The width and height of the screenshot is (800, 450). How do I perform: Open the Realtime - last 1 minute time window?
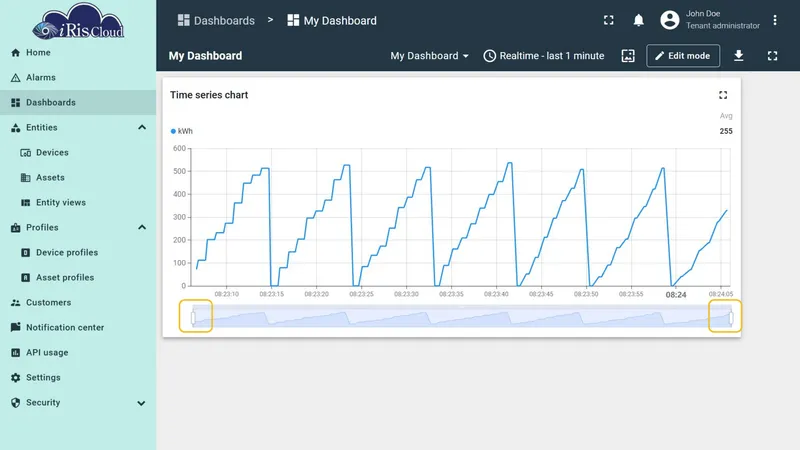point(544,56)
